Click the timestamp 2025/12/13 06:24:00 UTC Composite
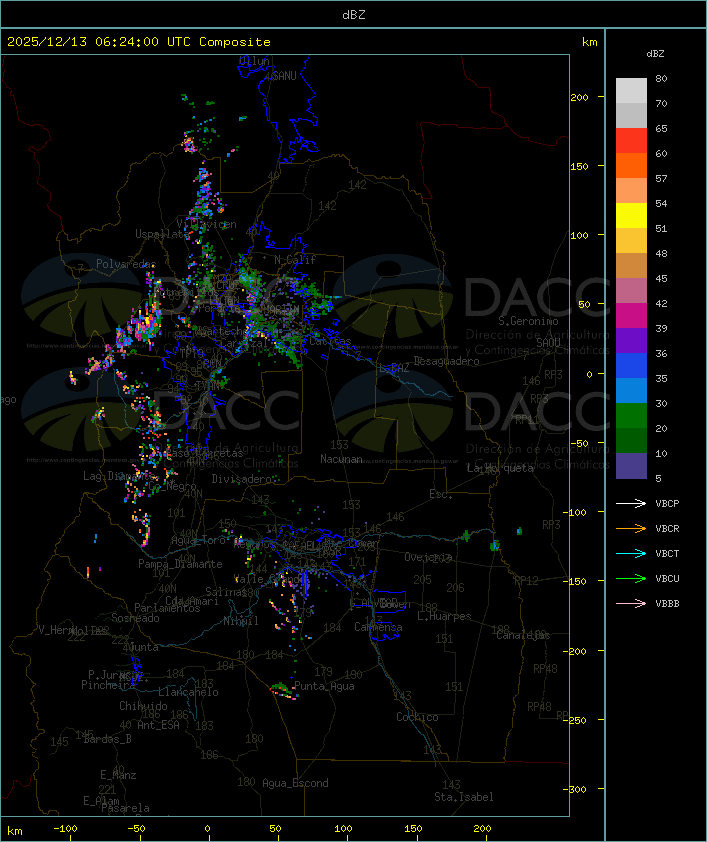707x842 pixels. coord(139,42)
